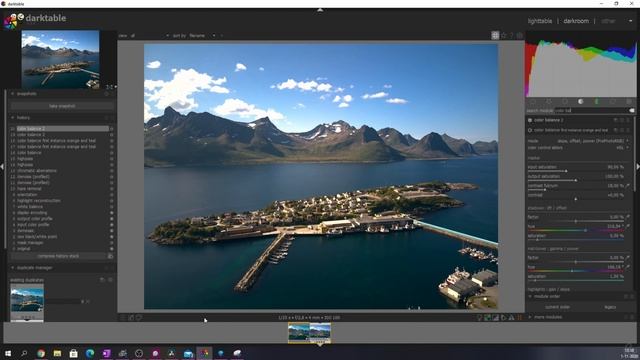640x360 pixels.
Task: Open the Windows Start menu
Action: [x=7, y=353]
